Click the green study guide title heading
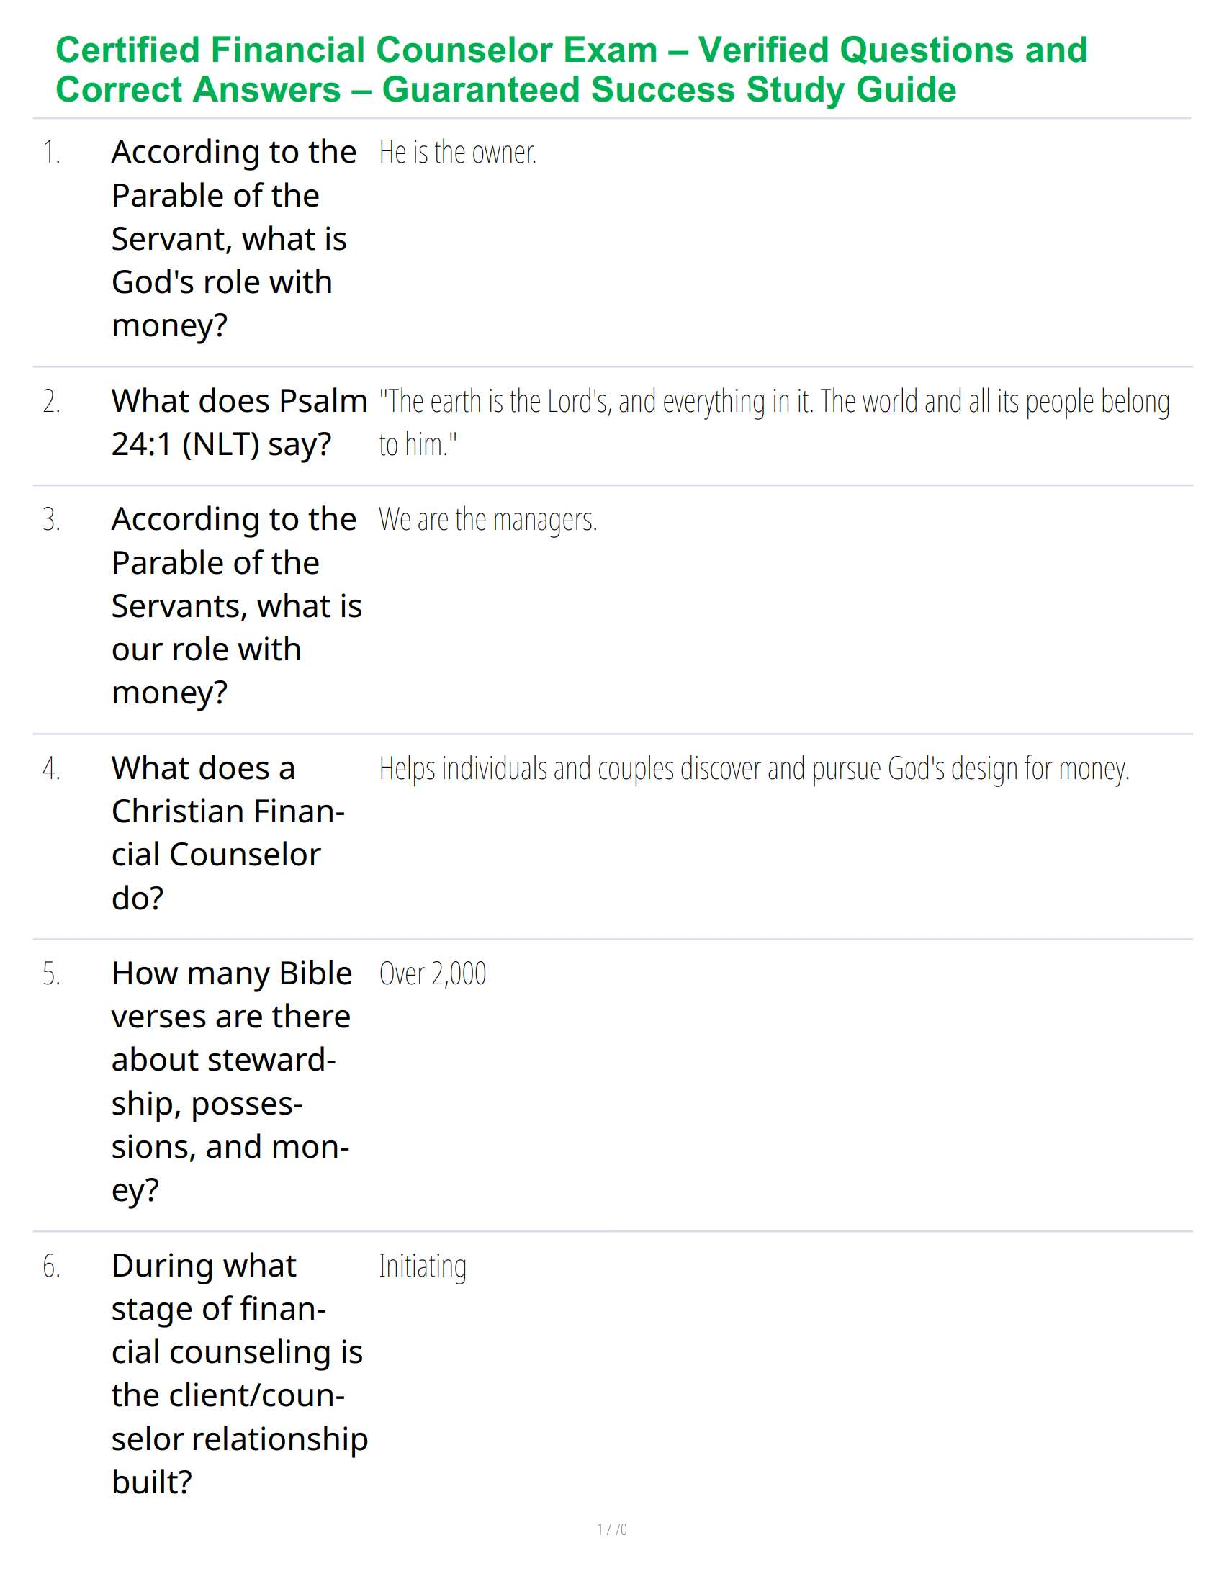Screen dimensions: 1224x1584 (571, 70)
